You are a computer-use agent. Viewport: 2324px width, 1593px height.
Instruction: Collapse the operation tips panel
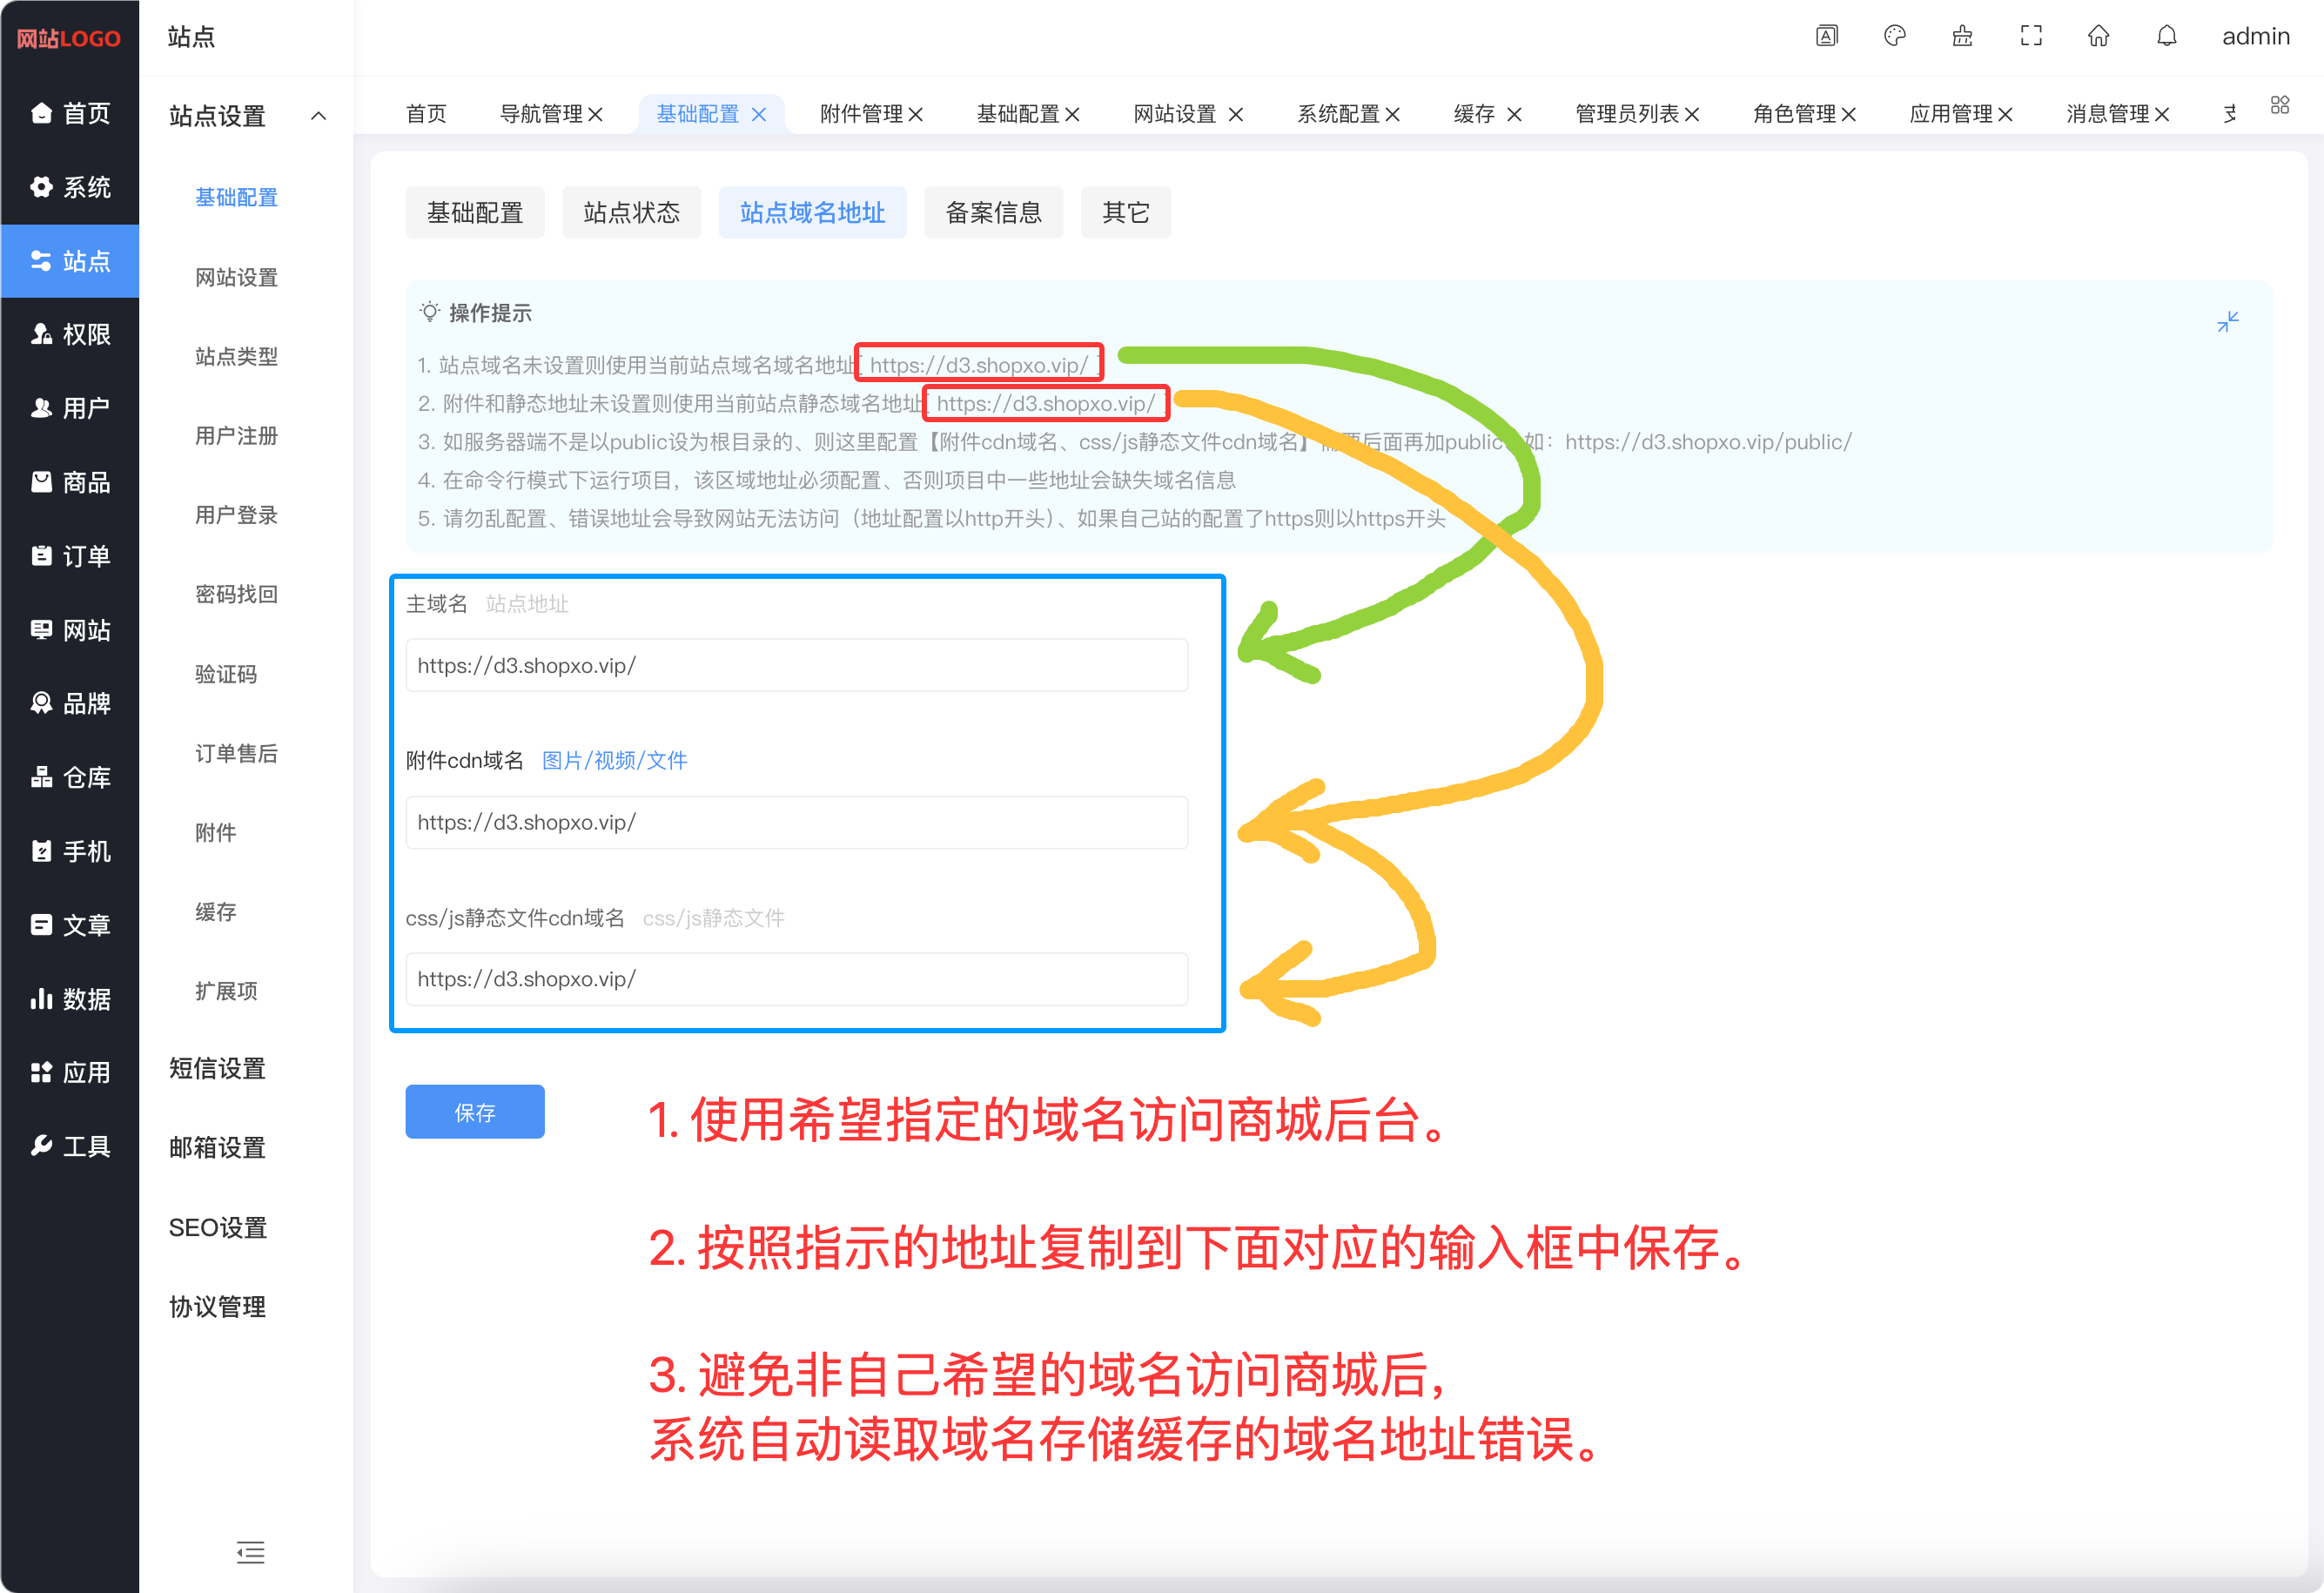point(2227,322)
